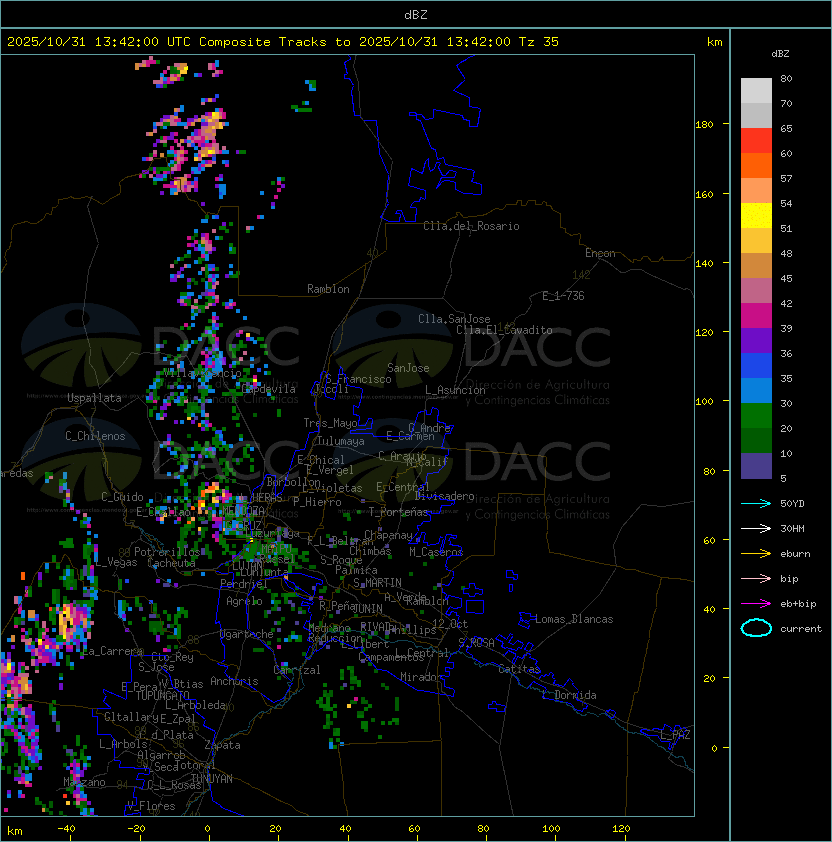Pick the light gray top dBZ swatch
This screenshot has height=842, width=832.
coord(756,91)
